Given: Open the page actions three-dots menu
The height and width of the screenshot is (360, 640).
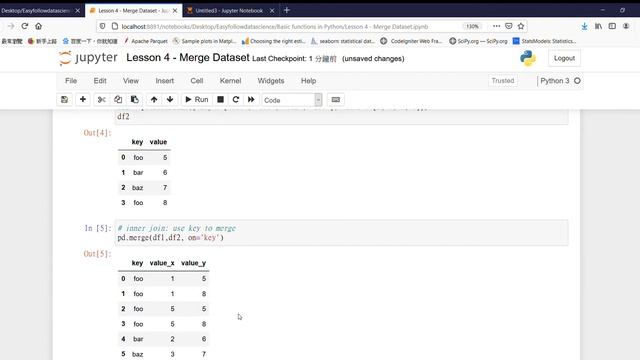Looking at the screenshot, I should (496, 26).
